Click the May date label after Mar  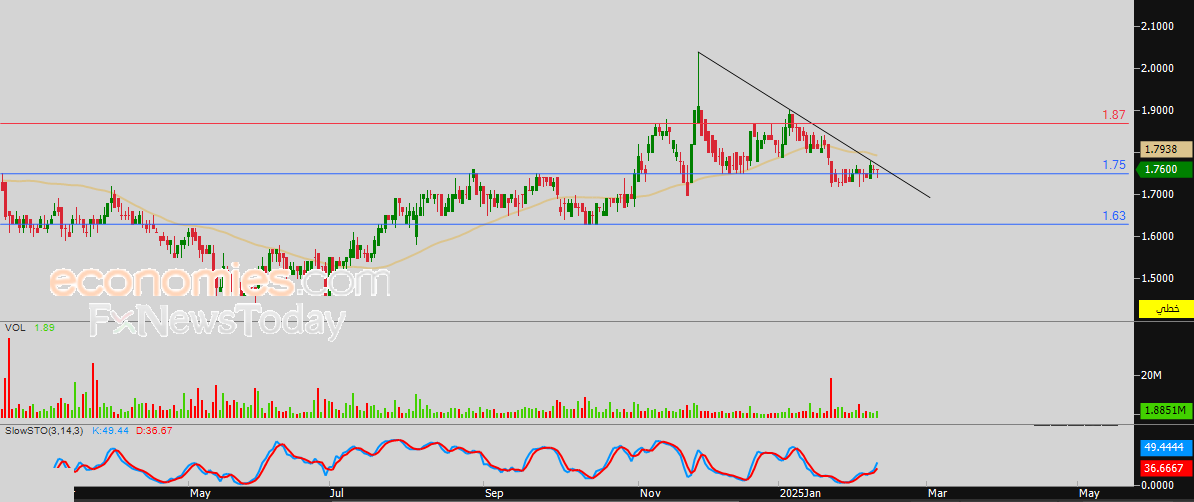(1087, 494)
